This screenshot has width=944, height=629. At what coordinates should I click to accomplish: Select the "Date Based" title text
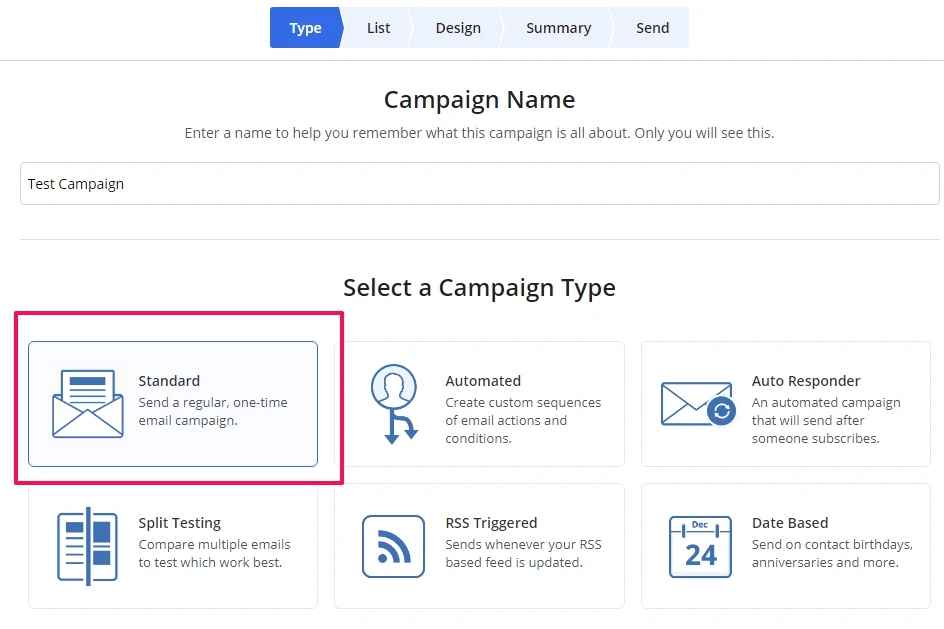point(790,523)
